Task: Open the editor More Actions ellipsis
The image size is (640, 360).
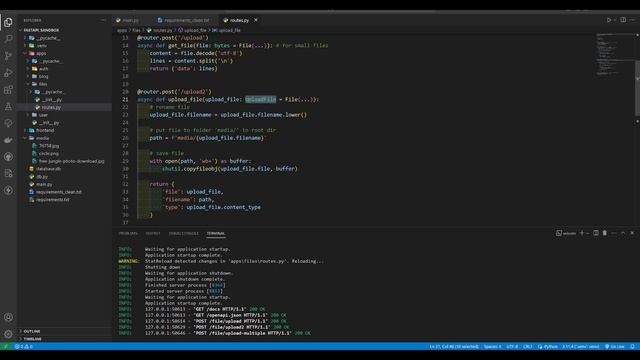Action: pyautogui.click(x=632, y=20)
